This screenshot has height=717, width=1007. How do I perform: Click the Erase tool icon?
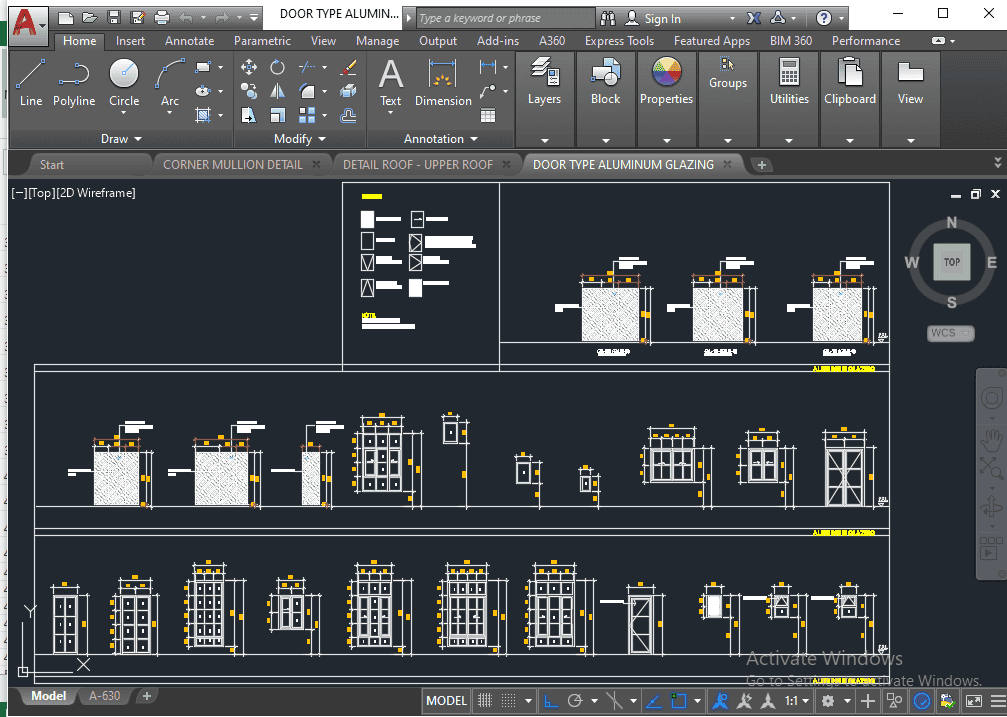[349, 67]
